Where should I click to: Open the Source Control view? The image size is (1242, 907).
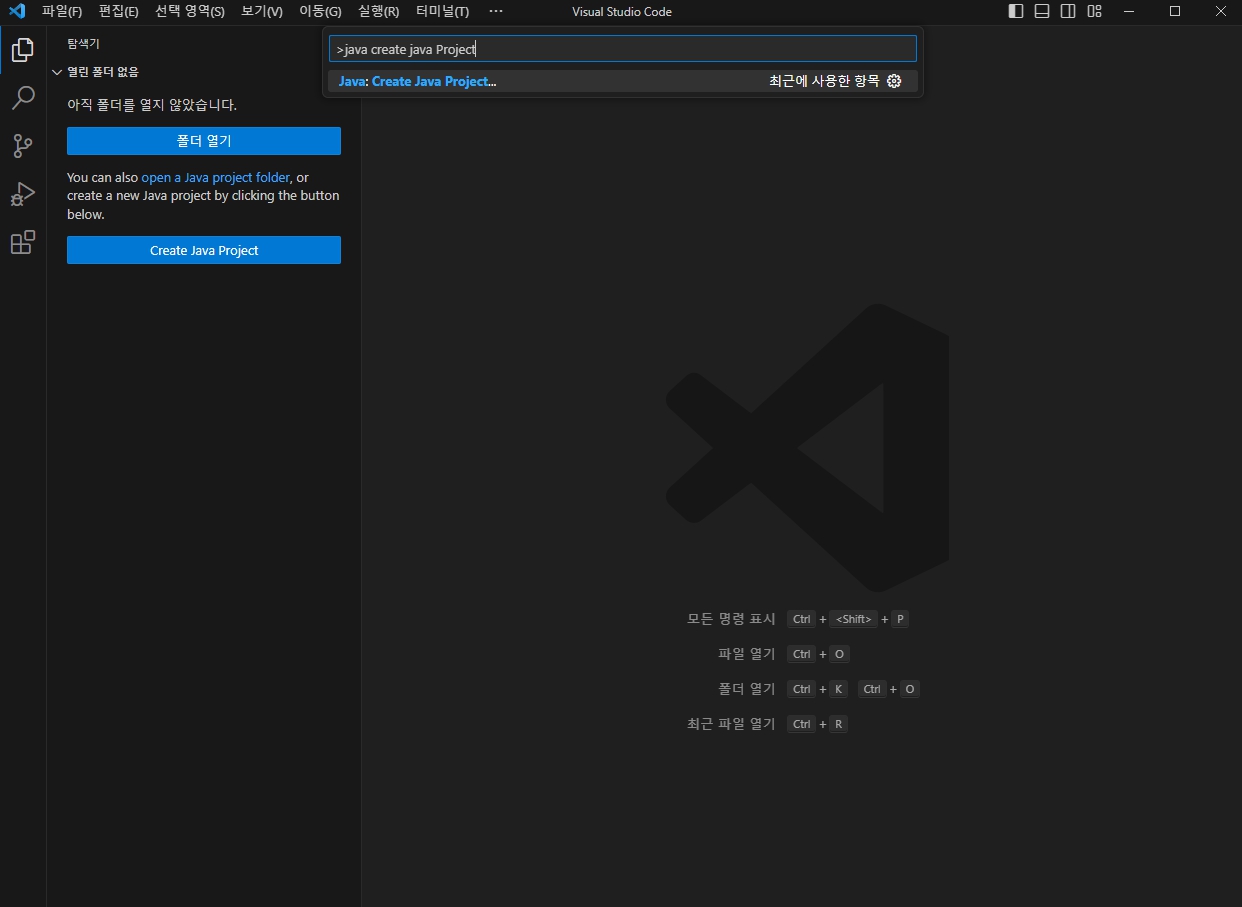pyautogui.click(x=22, y=146)
